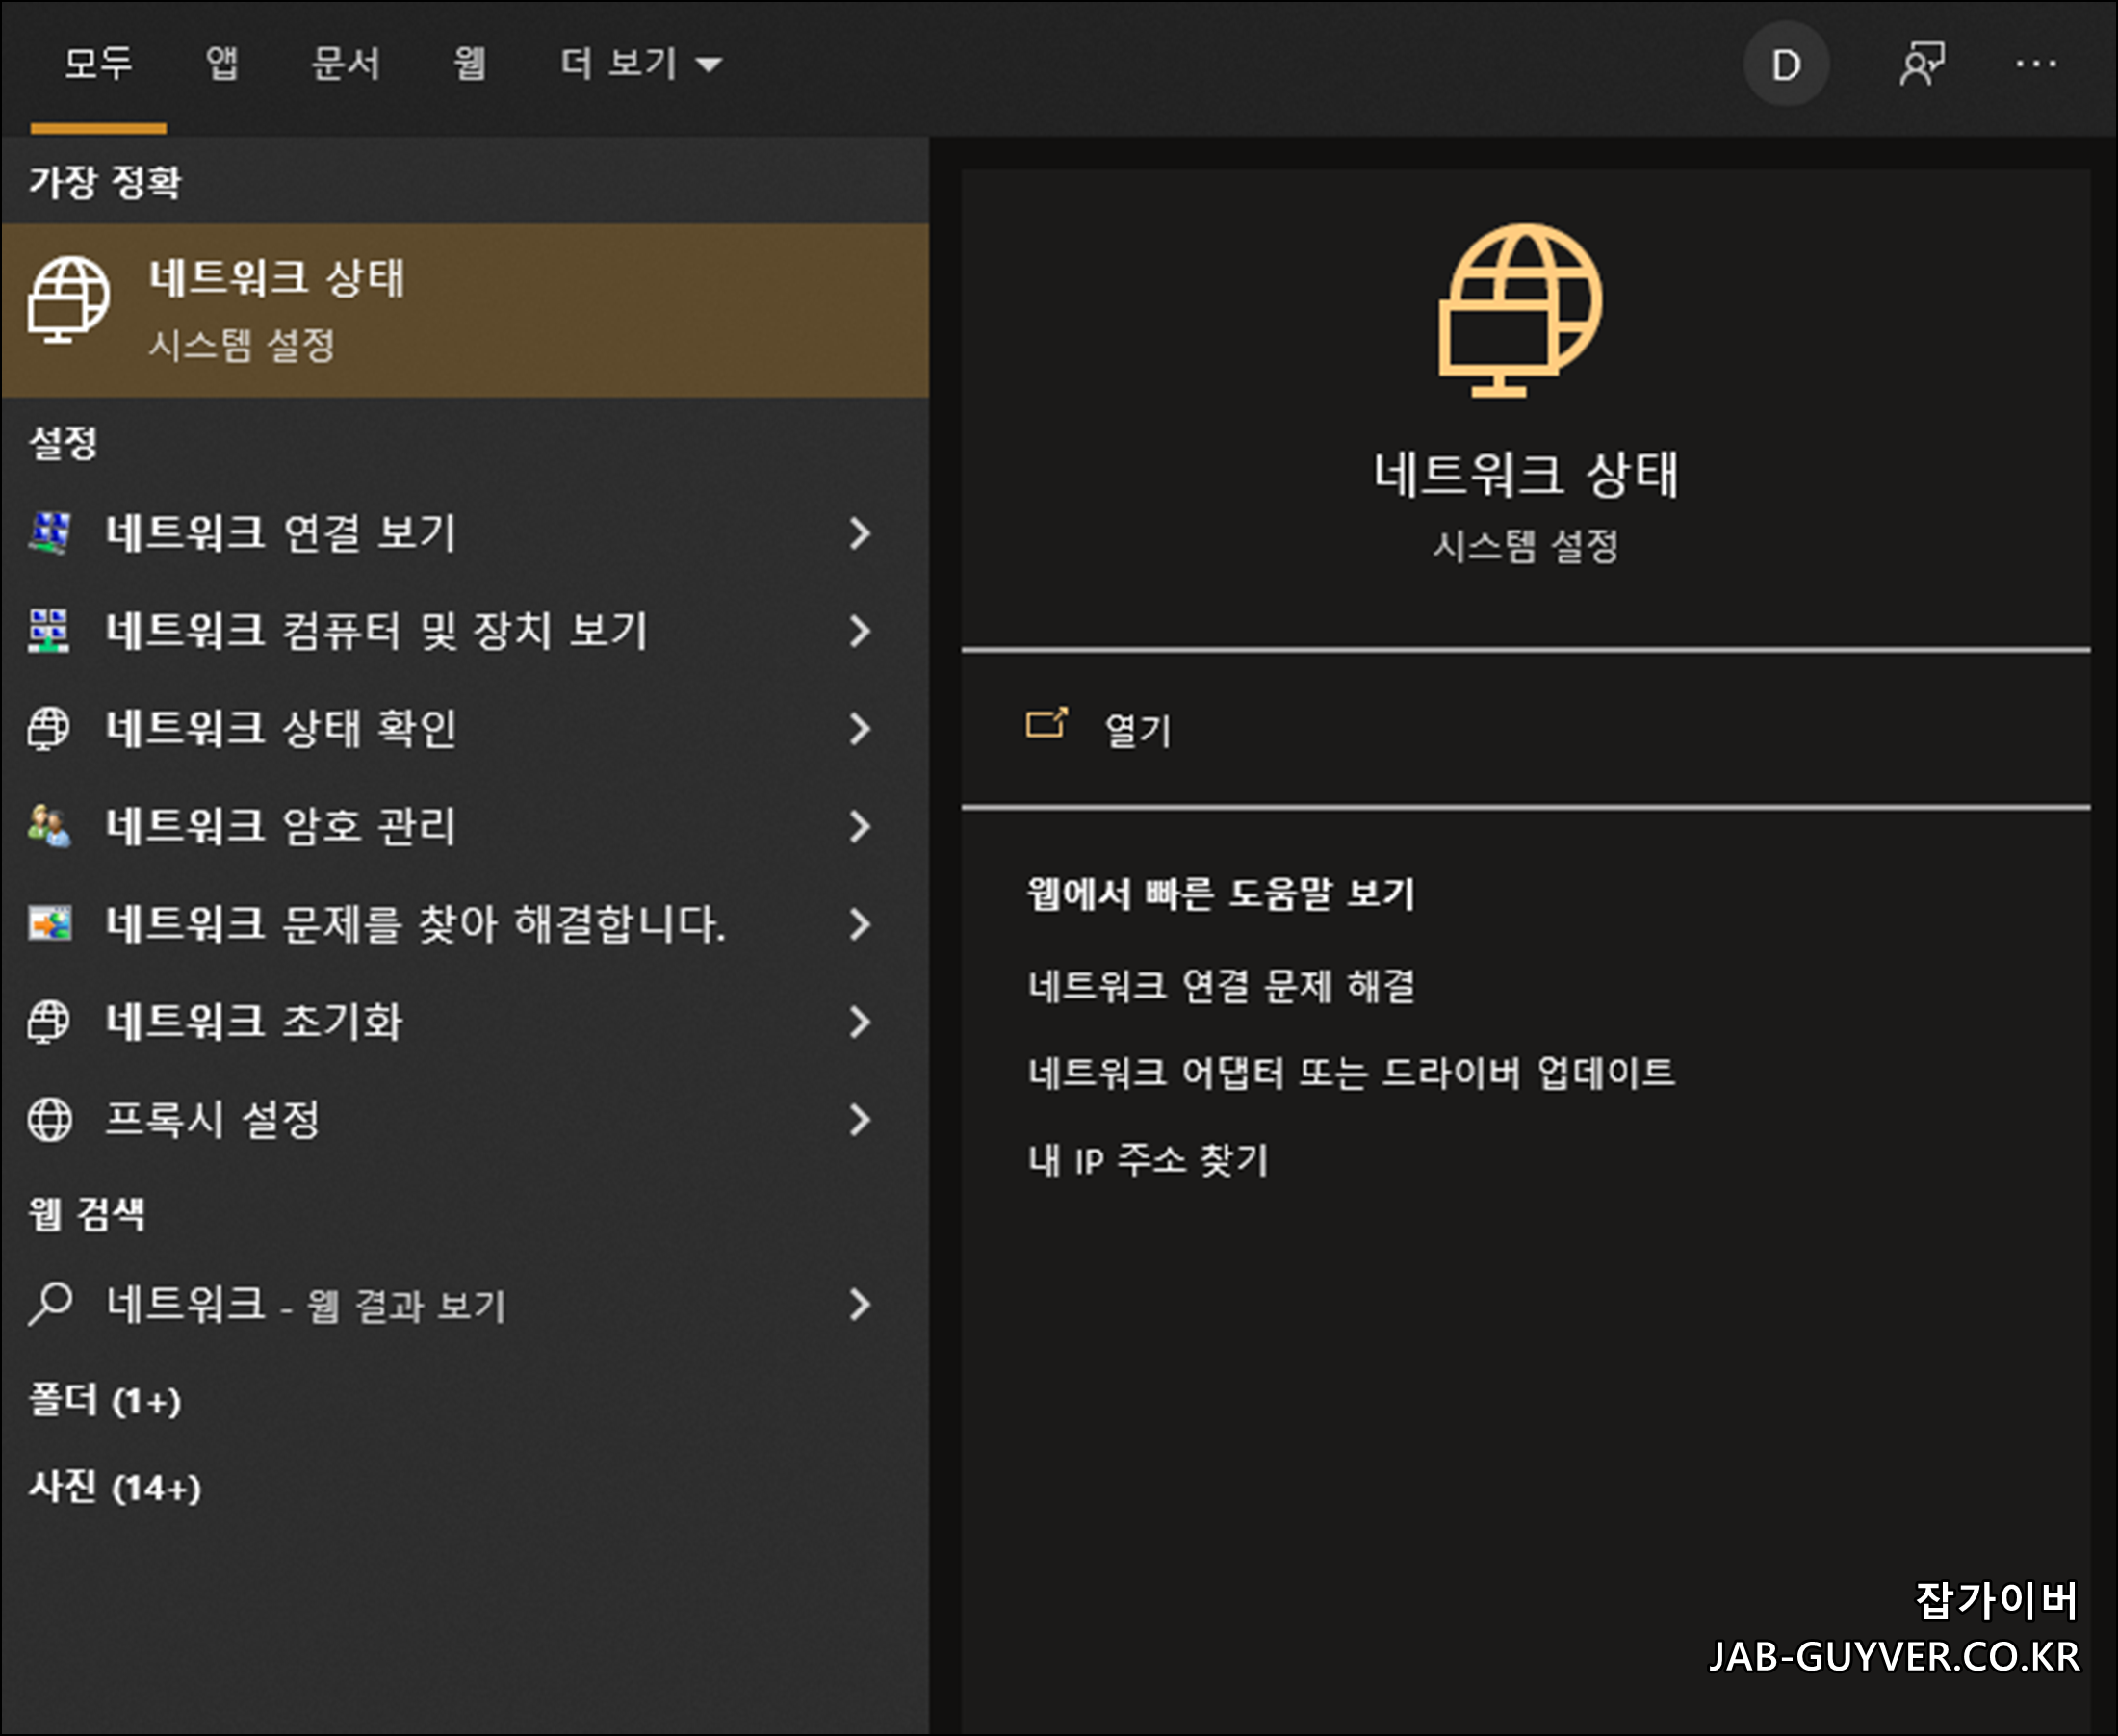Click the 네트워크 문제 해결 troubleshooter icon
The height and width of the screenshot is (1736, 2118).
click(x=49, y=924)
